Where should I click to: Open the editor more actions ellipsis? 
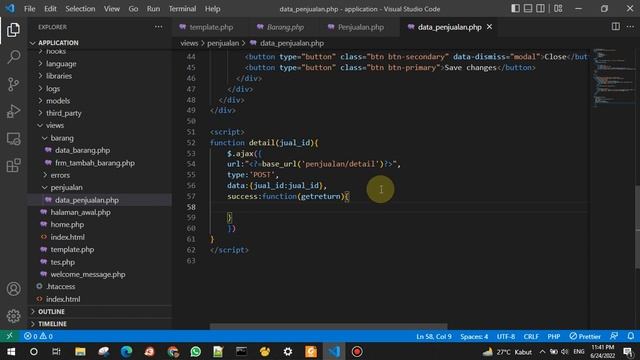630,27
